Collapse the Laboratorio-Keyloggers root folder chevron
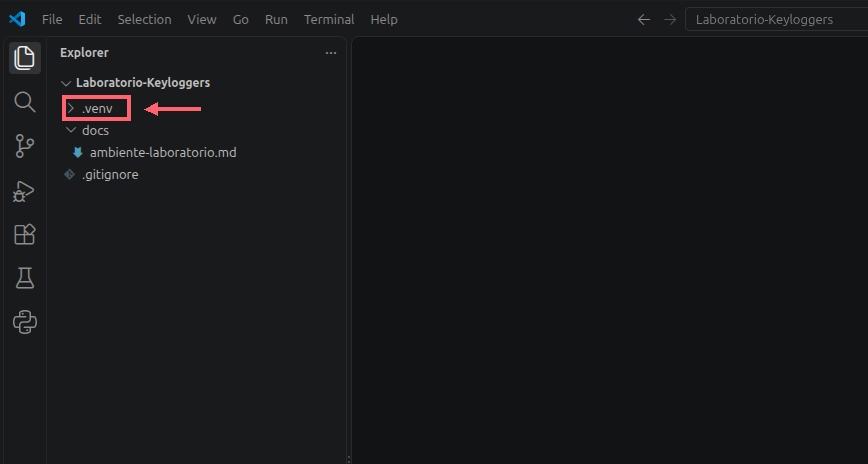This screenshot has height=464, width=868. tap(66, 83)
